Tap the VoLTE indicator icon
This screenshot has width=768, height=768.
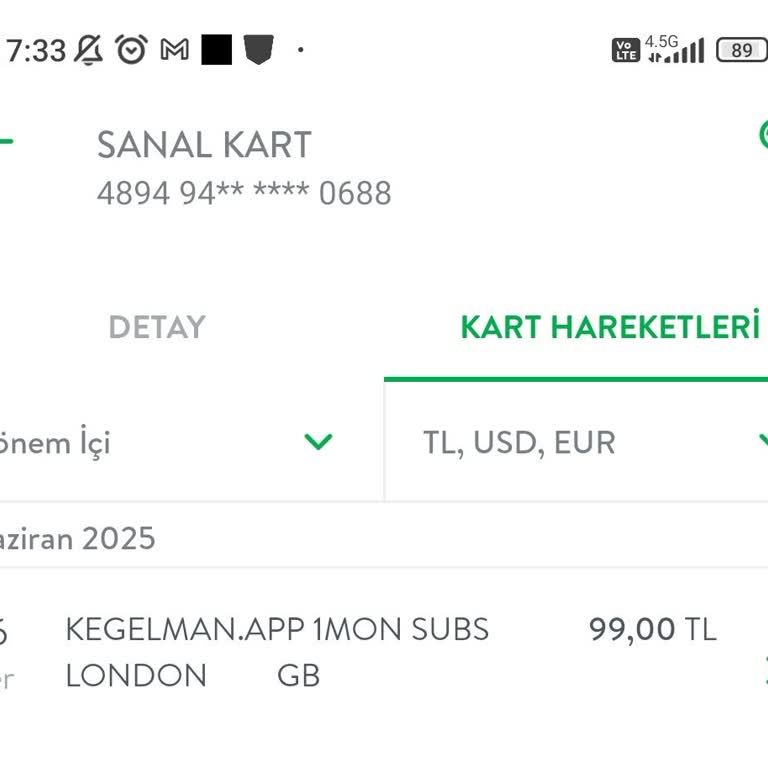point(626,50)
